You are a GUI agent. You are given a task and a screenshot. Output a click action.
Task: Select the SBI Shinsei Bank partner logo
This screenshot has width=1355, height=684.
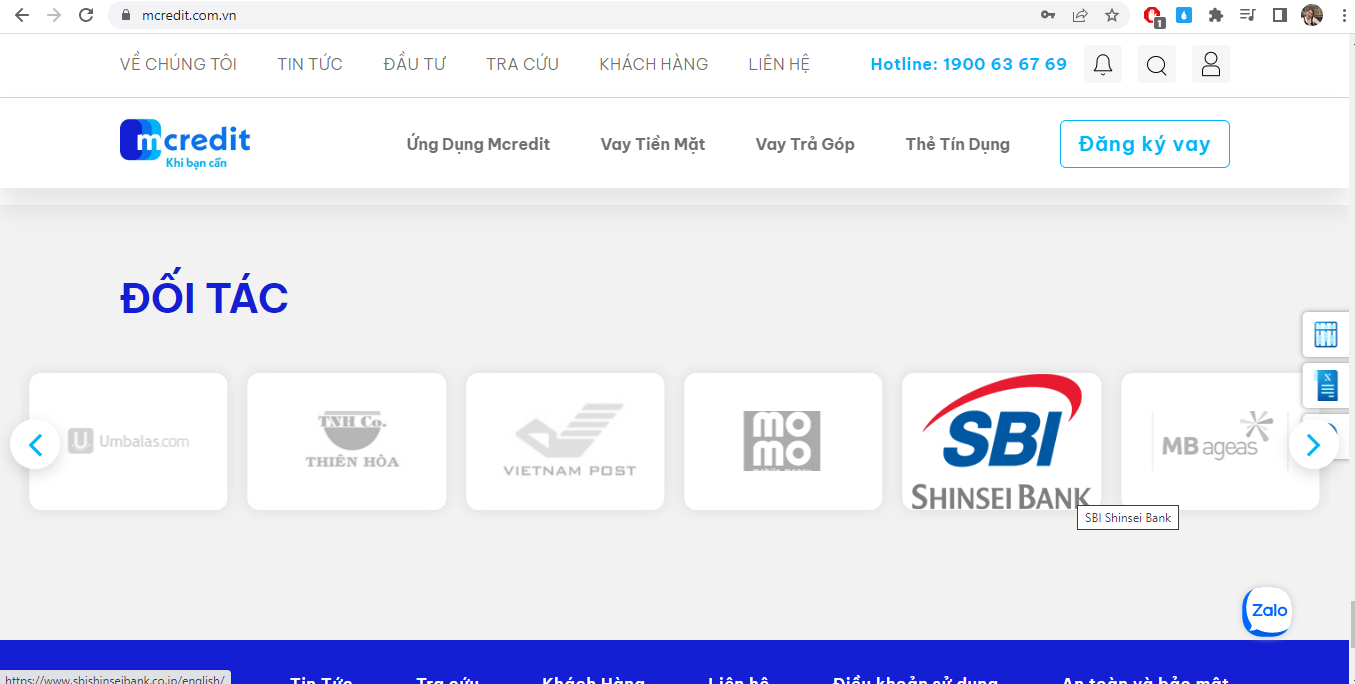coord(1001,441)
